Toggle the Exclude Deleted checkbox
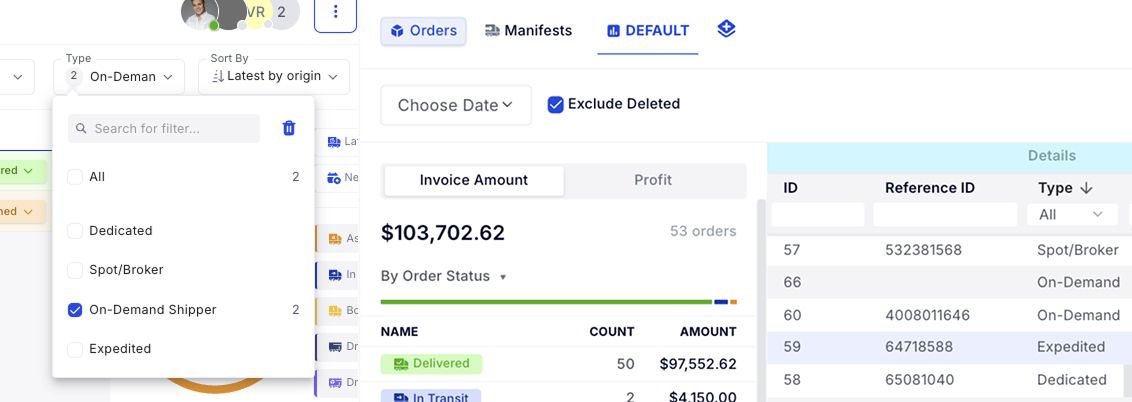 click(556, 104)
